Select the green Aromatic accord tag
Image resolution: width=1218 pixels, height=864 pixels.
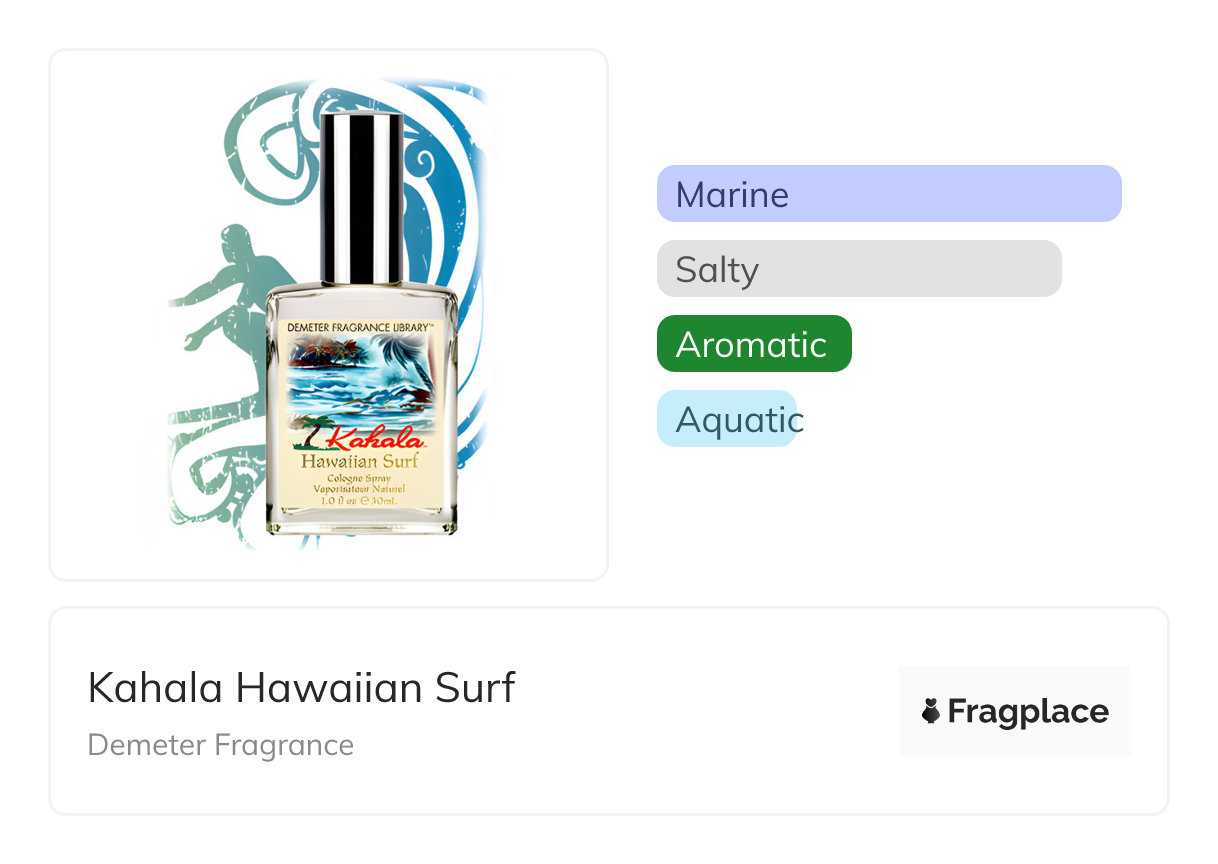(753, 344)
